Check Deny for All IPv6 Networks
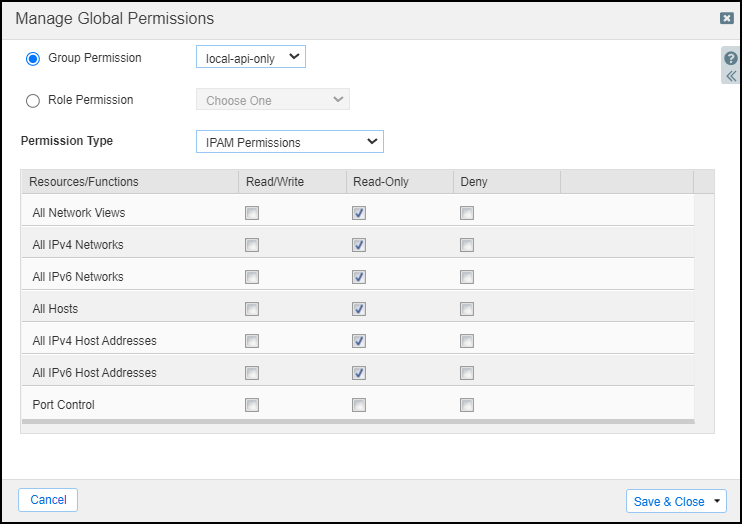The height and width of the screenshot is (524, 742). coord(467,277)
